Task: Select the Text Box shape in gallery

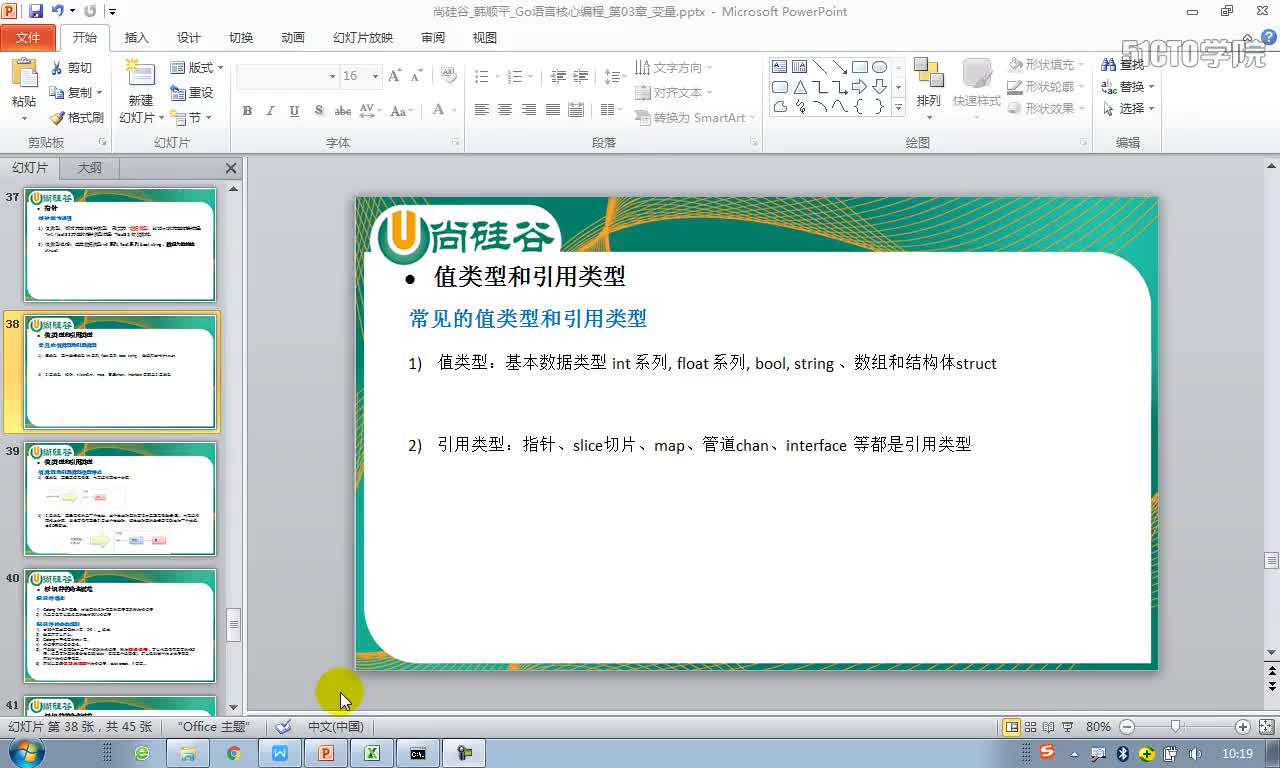Action: click(780, 67)
